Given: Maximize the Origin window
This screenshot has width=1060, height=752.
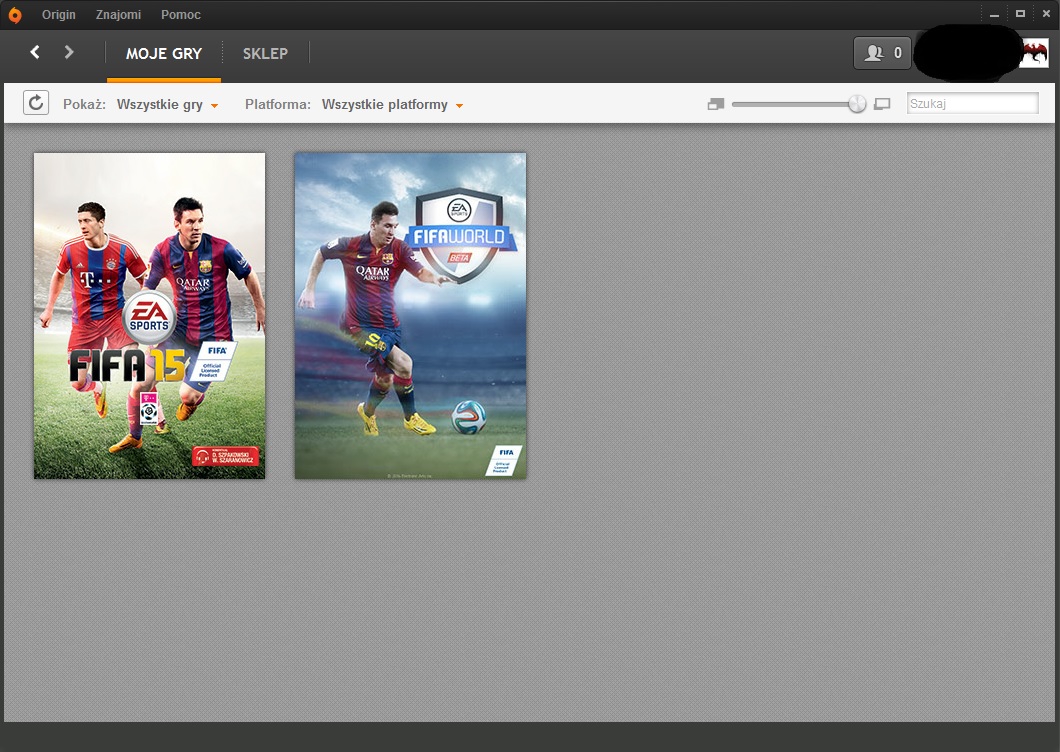Looking at the screenshot, I should [x=1020, y=14].
